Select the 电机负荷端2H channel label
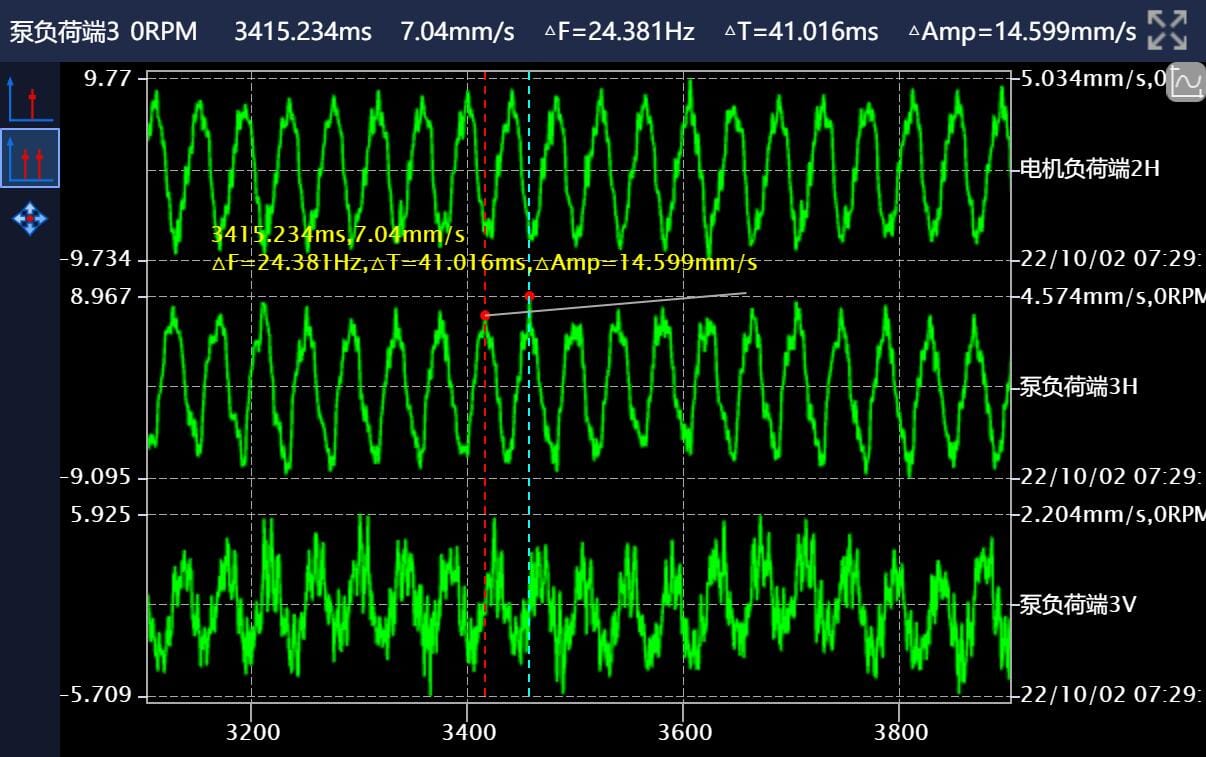 coord(1089,169)
